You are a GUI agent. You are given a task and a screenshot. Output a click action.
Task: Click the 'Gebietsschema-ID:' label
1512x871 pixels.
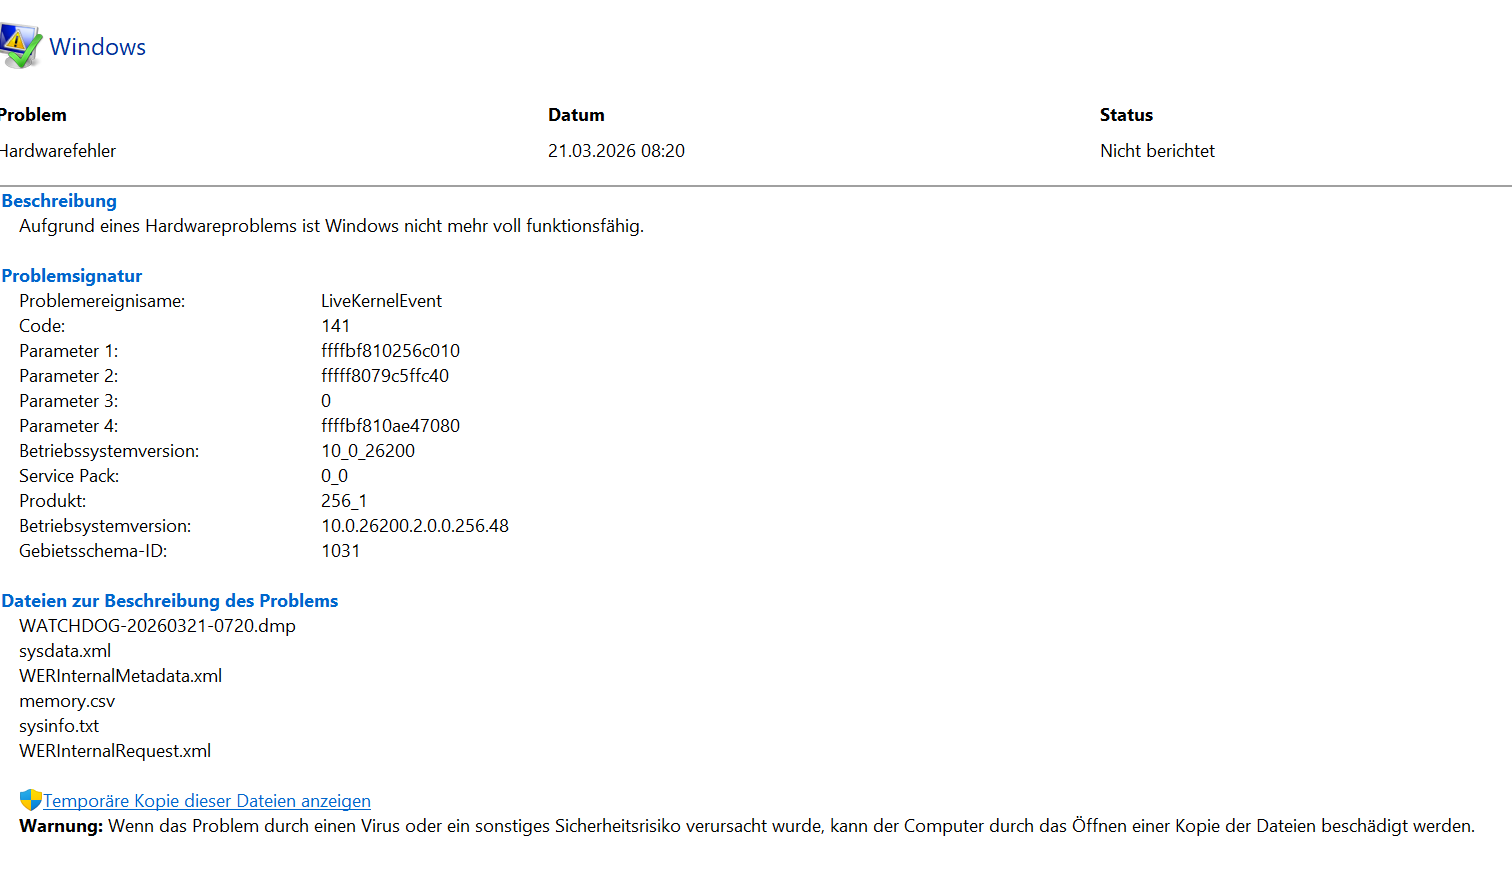tap(93, 551)
